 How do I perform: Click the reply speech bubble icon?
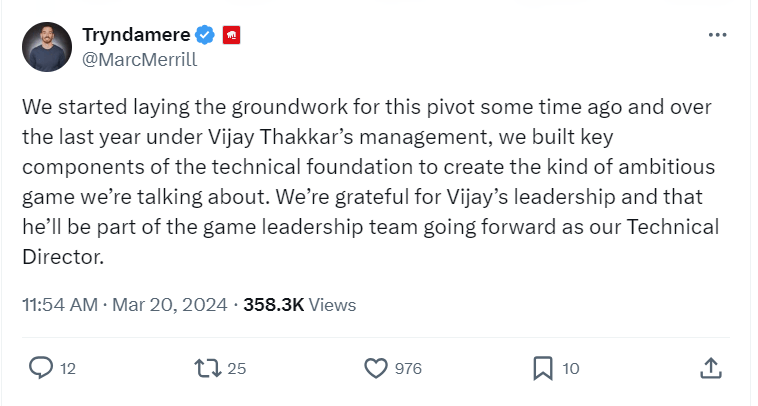(x=41, y=368)
